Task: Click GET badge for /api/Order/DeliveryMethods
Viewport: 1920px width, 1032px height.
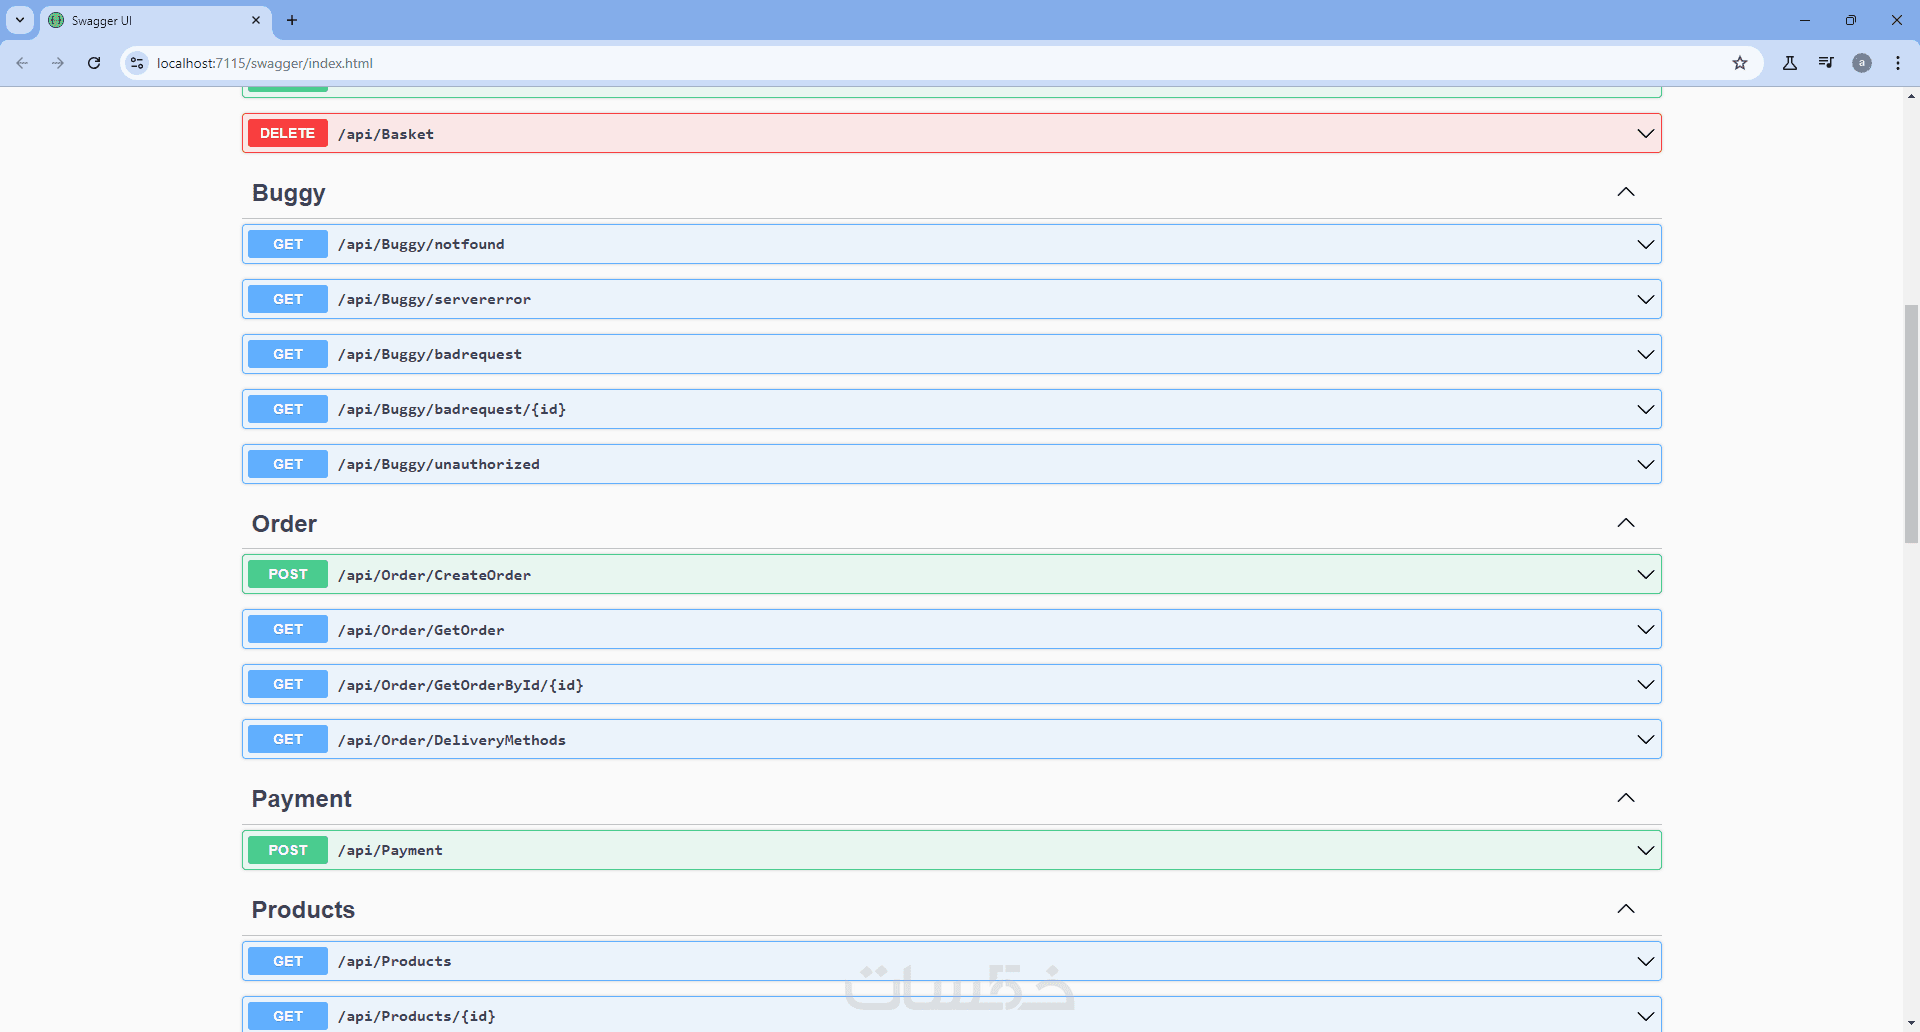Action: [x=288, y=739]
